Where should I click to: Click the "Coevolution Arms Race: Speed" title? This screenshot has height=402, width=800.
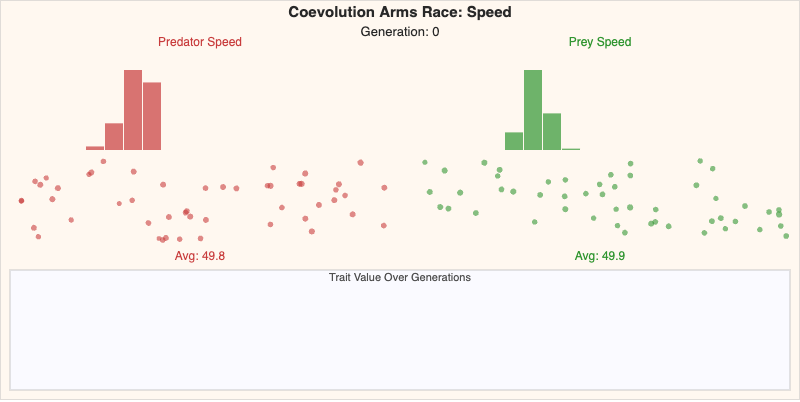tap(400, 12)
